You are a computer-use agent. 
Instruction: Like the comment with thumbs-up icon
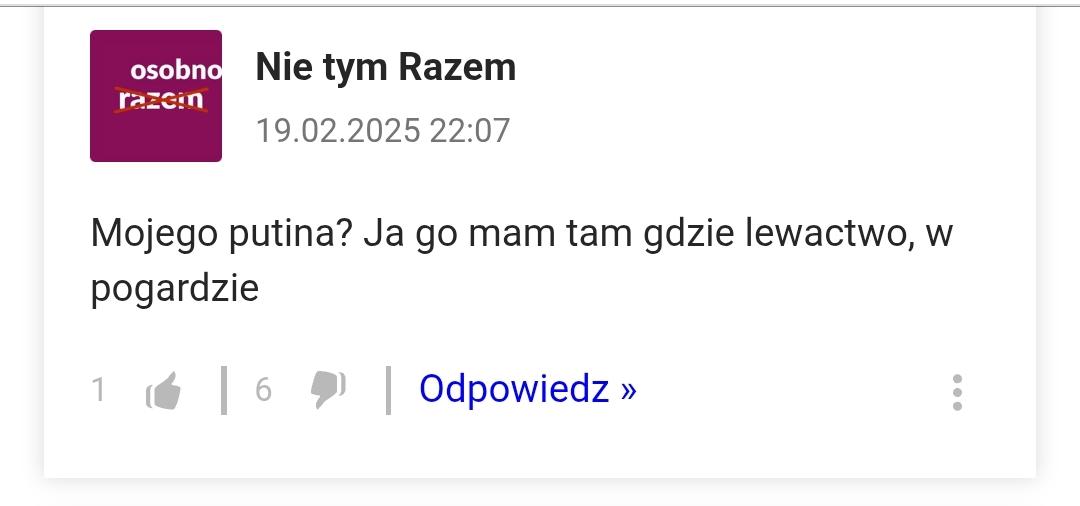point(163,390)
